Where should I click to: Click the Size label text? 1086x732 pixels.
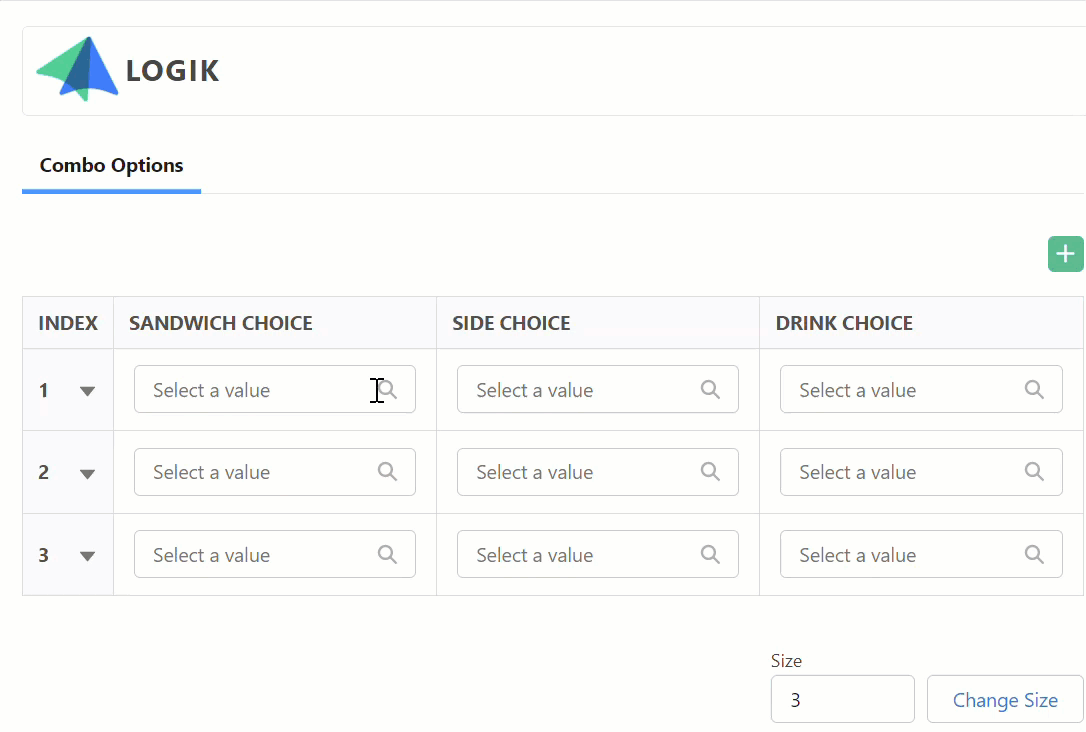point(786,661)
